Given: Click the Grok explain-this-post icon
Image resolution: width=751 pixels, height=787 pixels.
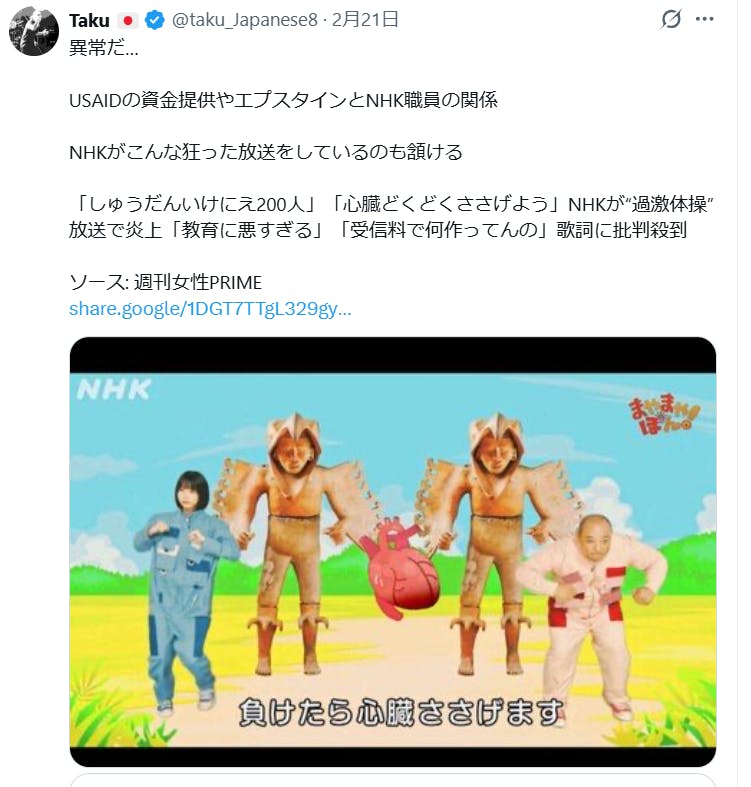Looking at the screenshot, I should (x=671, y=20).
